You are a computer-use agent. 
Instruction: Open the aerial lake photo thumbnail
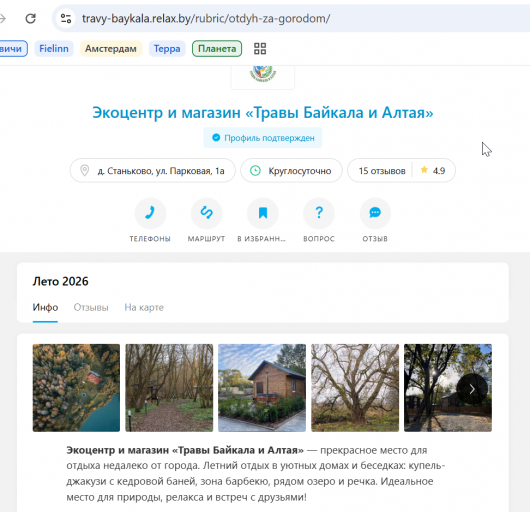tap(76, 388)
